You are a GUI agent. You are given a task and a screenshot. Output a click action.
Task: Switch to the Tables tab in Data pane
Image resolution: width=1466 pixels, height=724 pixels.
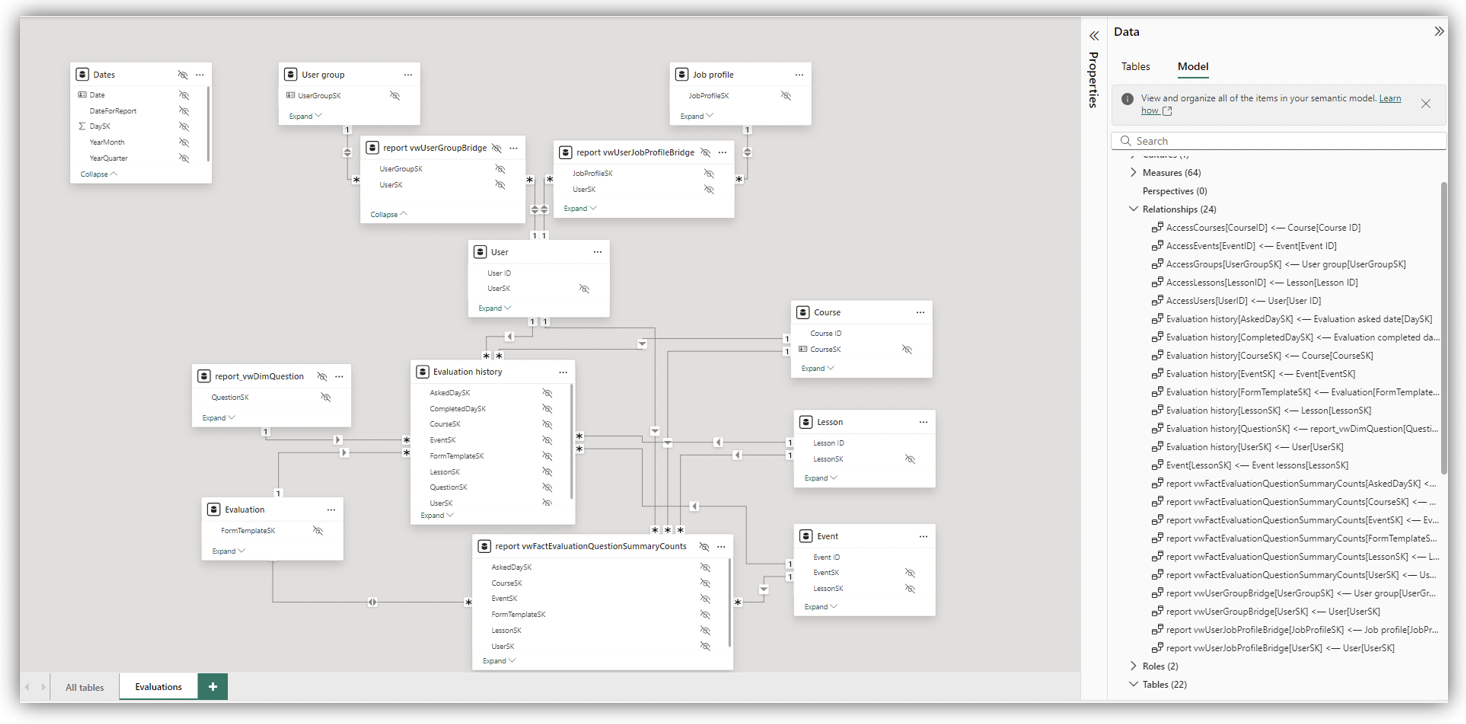coord(1135,67)
